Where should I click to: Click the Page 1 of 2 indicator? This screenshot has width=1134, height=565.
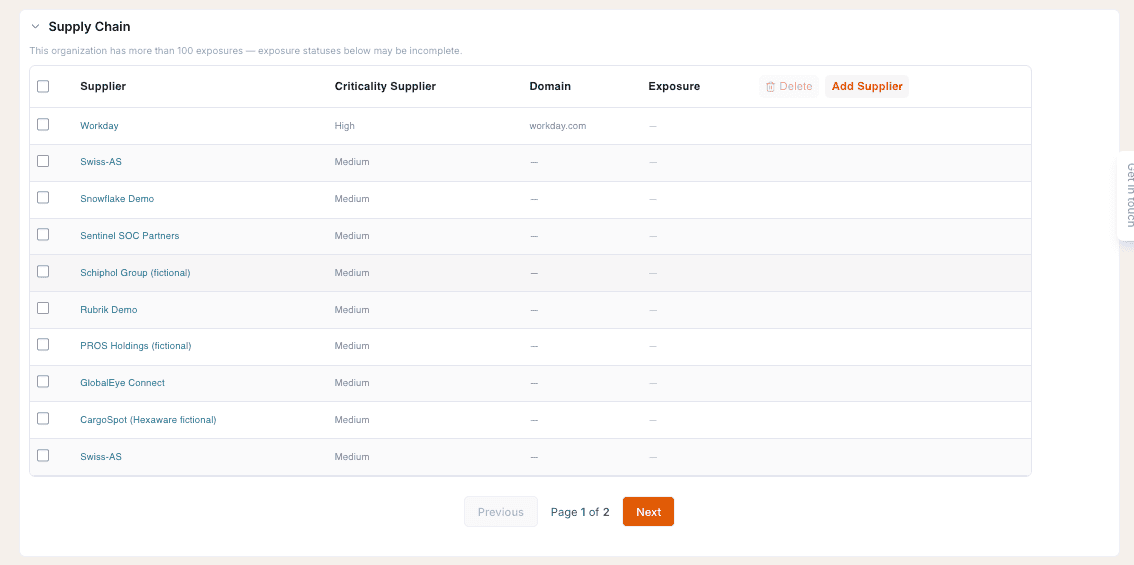click(580, 512)
